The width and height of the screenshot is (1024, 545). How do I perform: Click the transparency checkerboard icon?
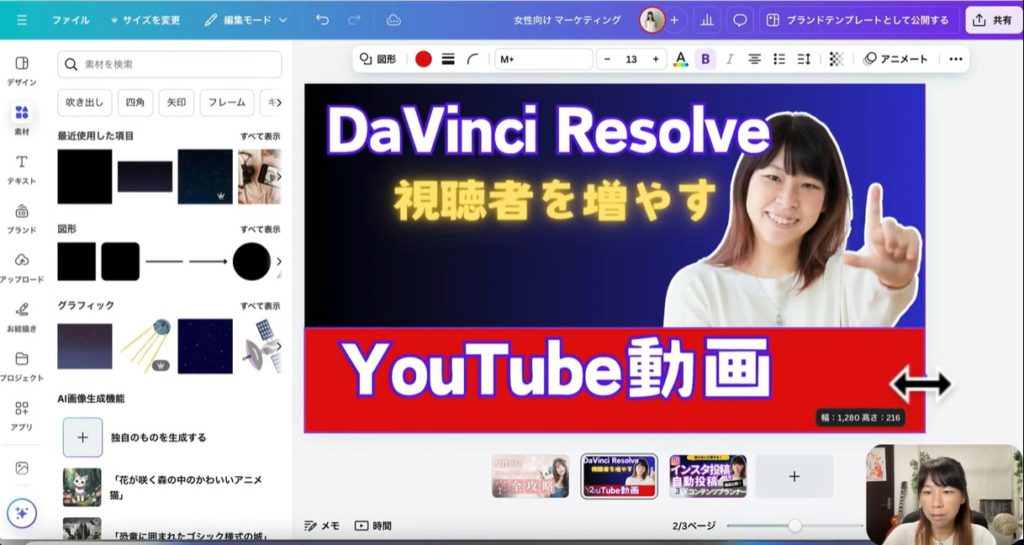836,59
